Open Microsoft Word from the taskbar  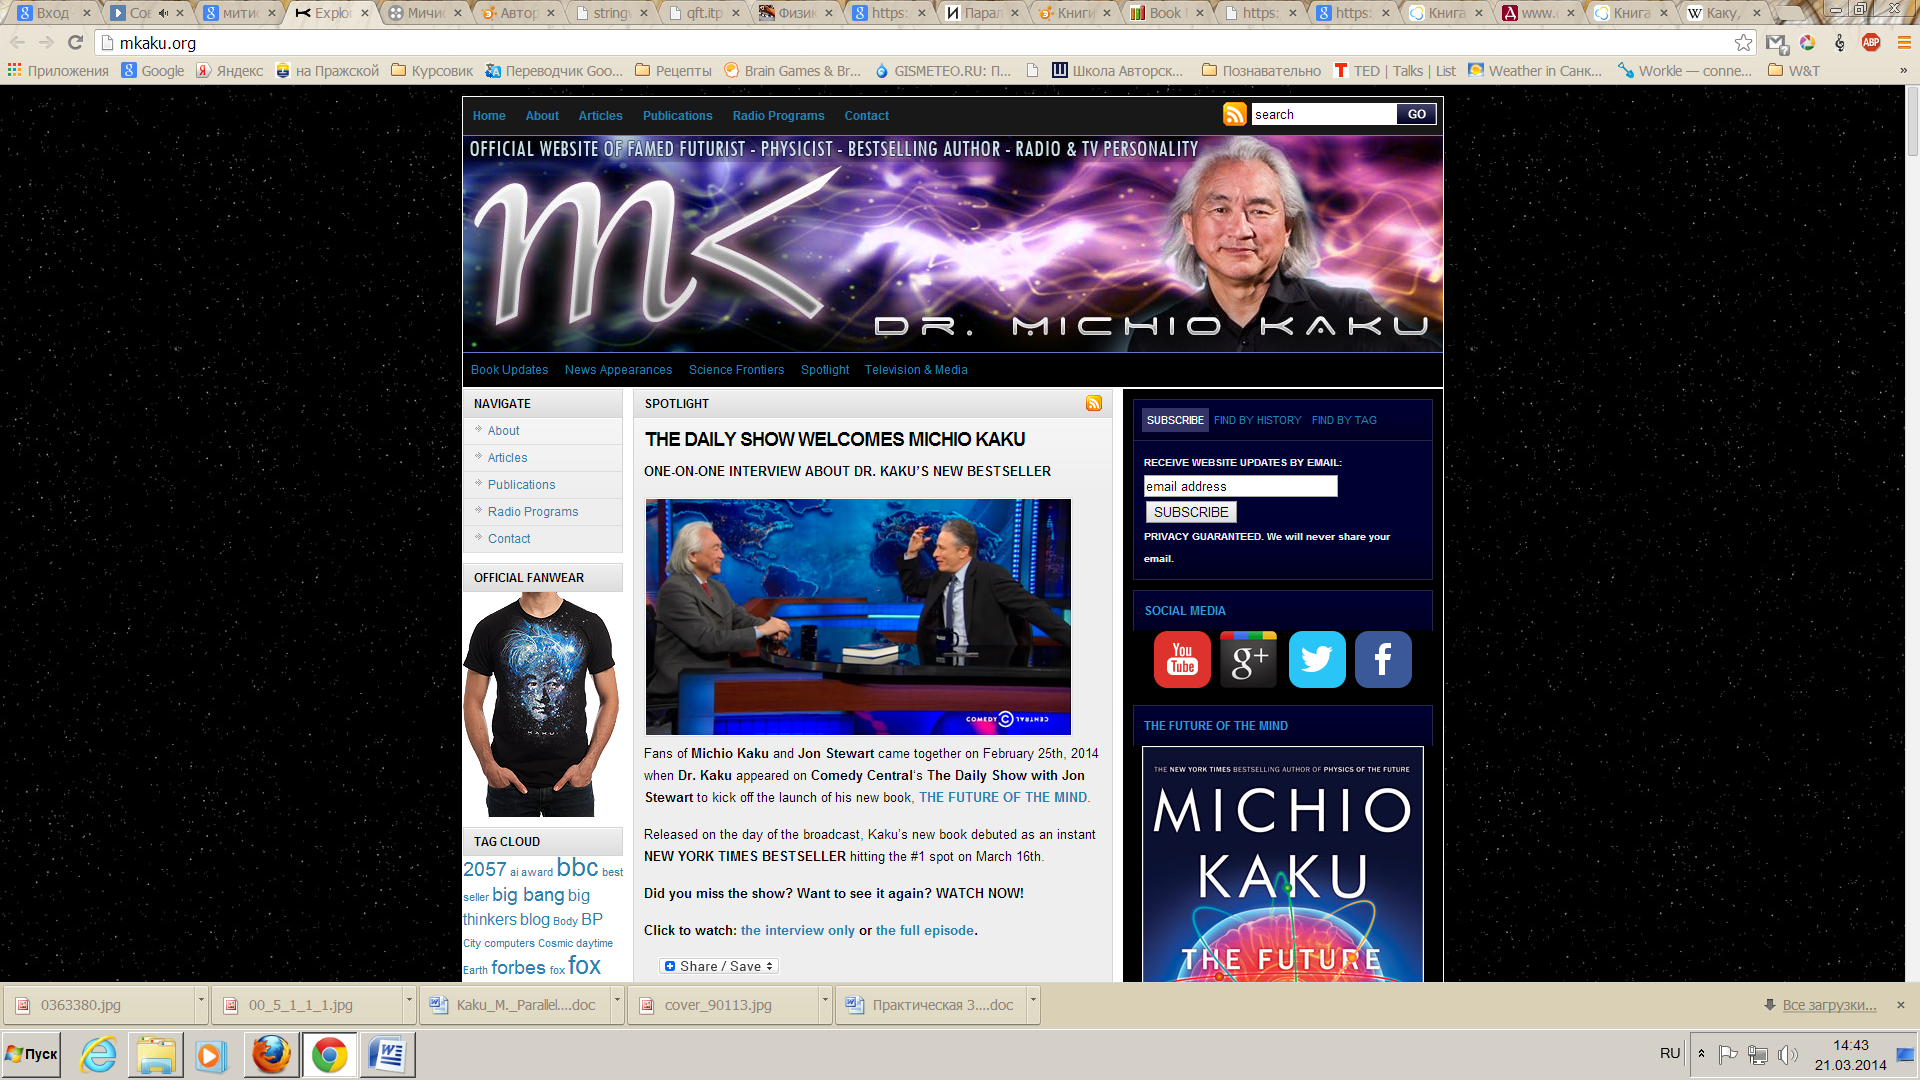(388, 1055)
